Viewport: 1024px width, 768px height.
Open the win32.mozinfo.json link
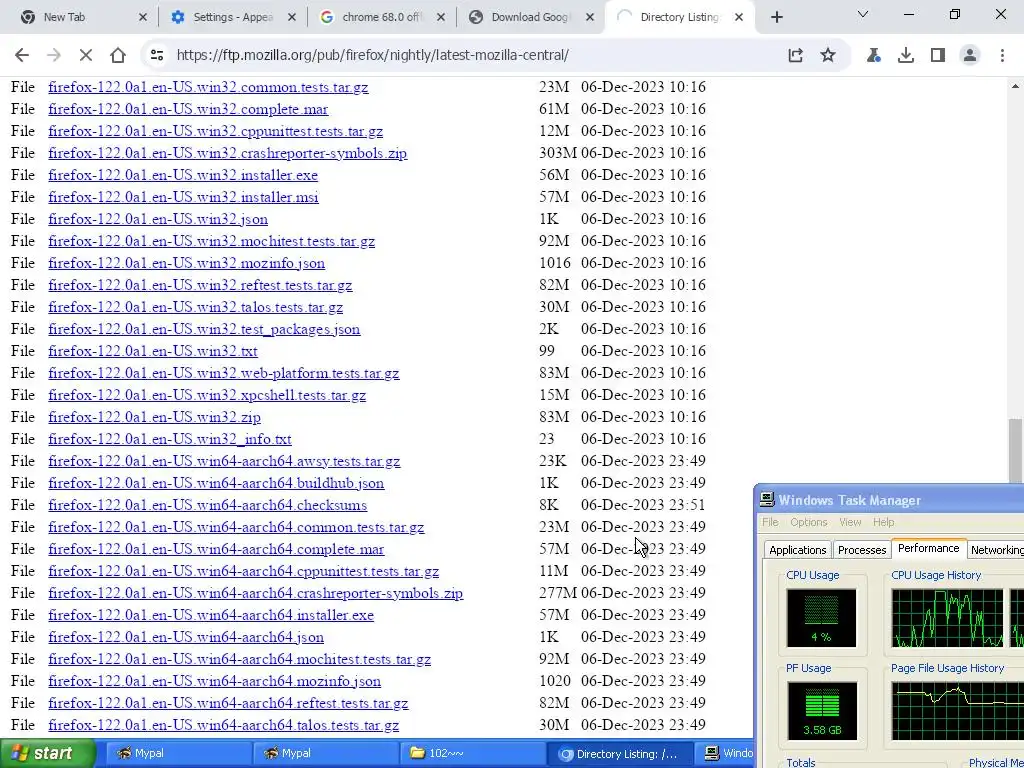(186, 263)
